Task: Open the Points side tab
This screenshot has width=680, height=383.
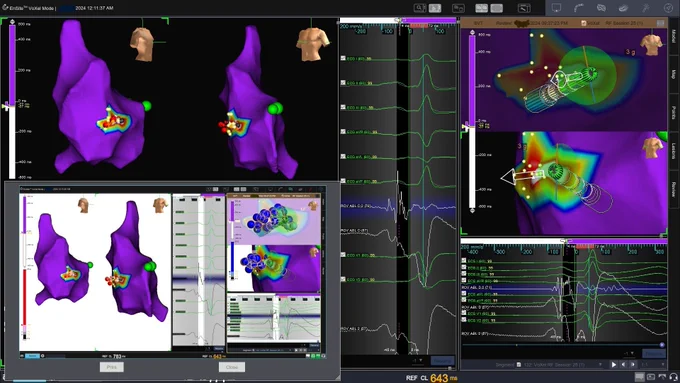Action: pos(674,113)
